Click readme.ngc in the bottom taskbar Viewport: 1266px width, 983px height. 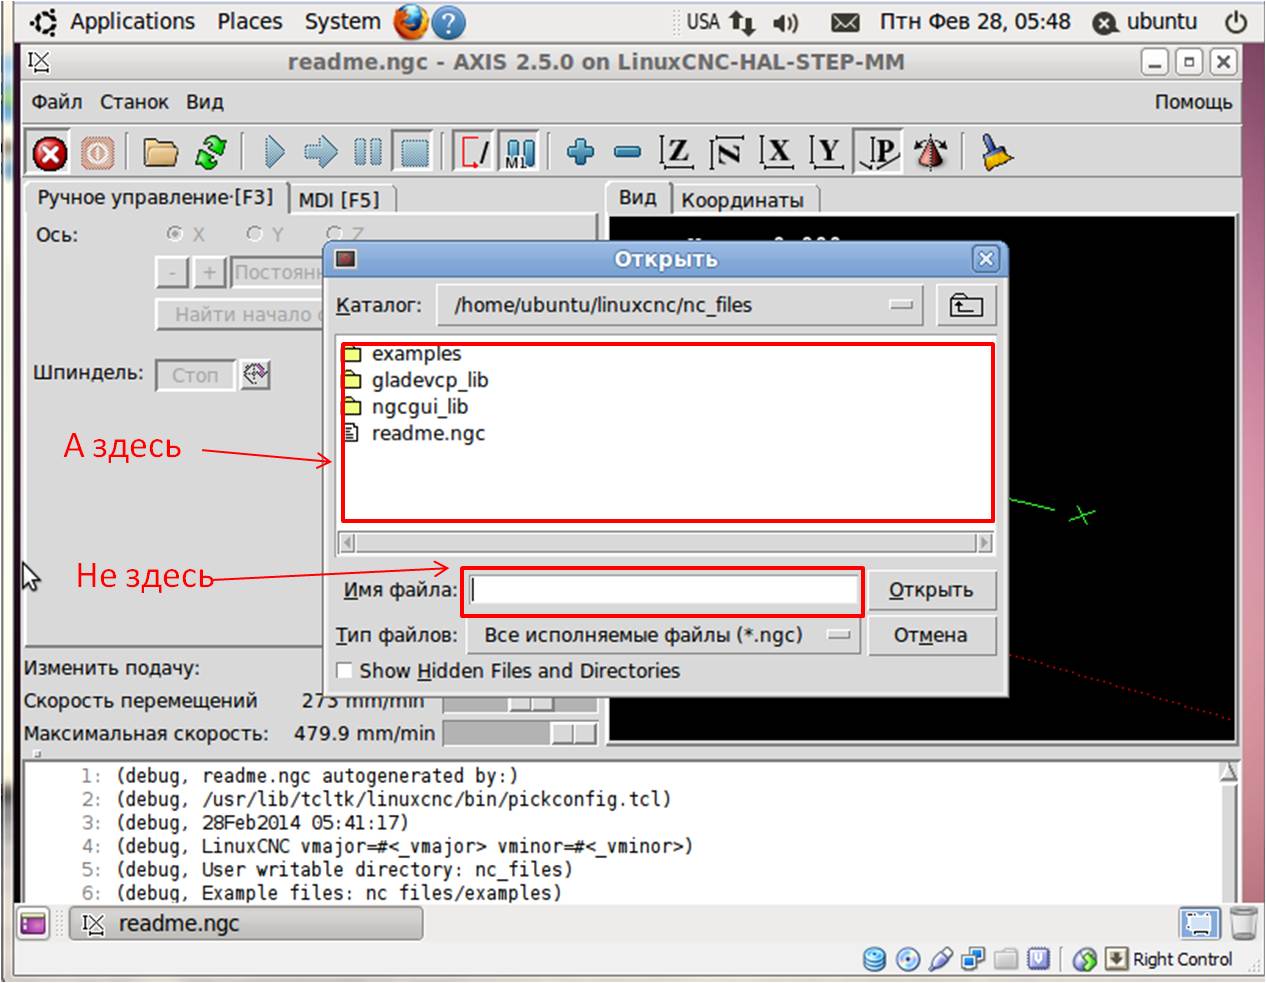(x=246, y=924)
